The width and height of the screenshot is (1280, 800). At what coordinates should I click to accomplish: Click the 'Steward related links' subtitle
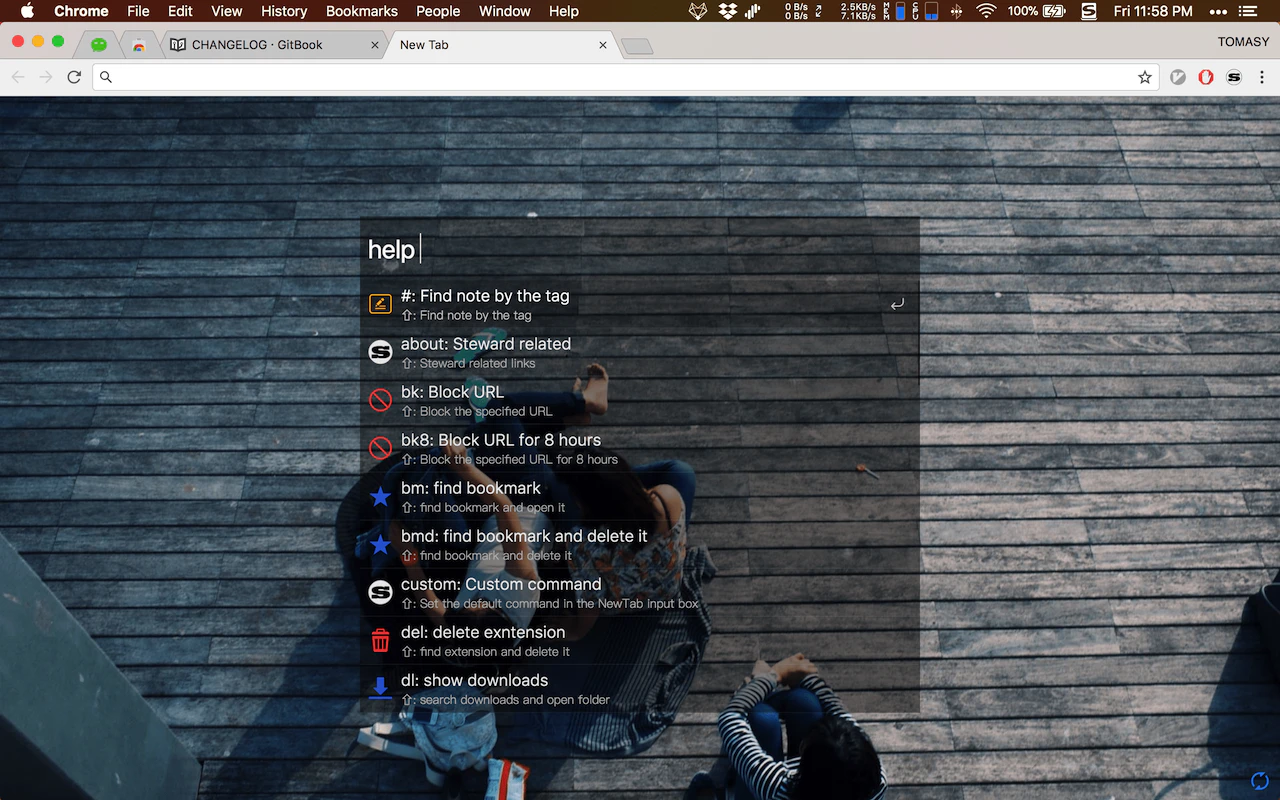click(x=477, y=363)
